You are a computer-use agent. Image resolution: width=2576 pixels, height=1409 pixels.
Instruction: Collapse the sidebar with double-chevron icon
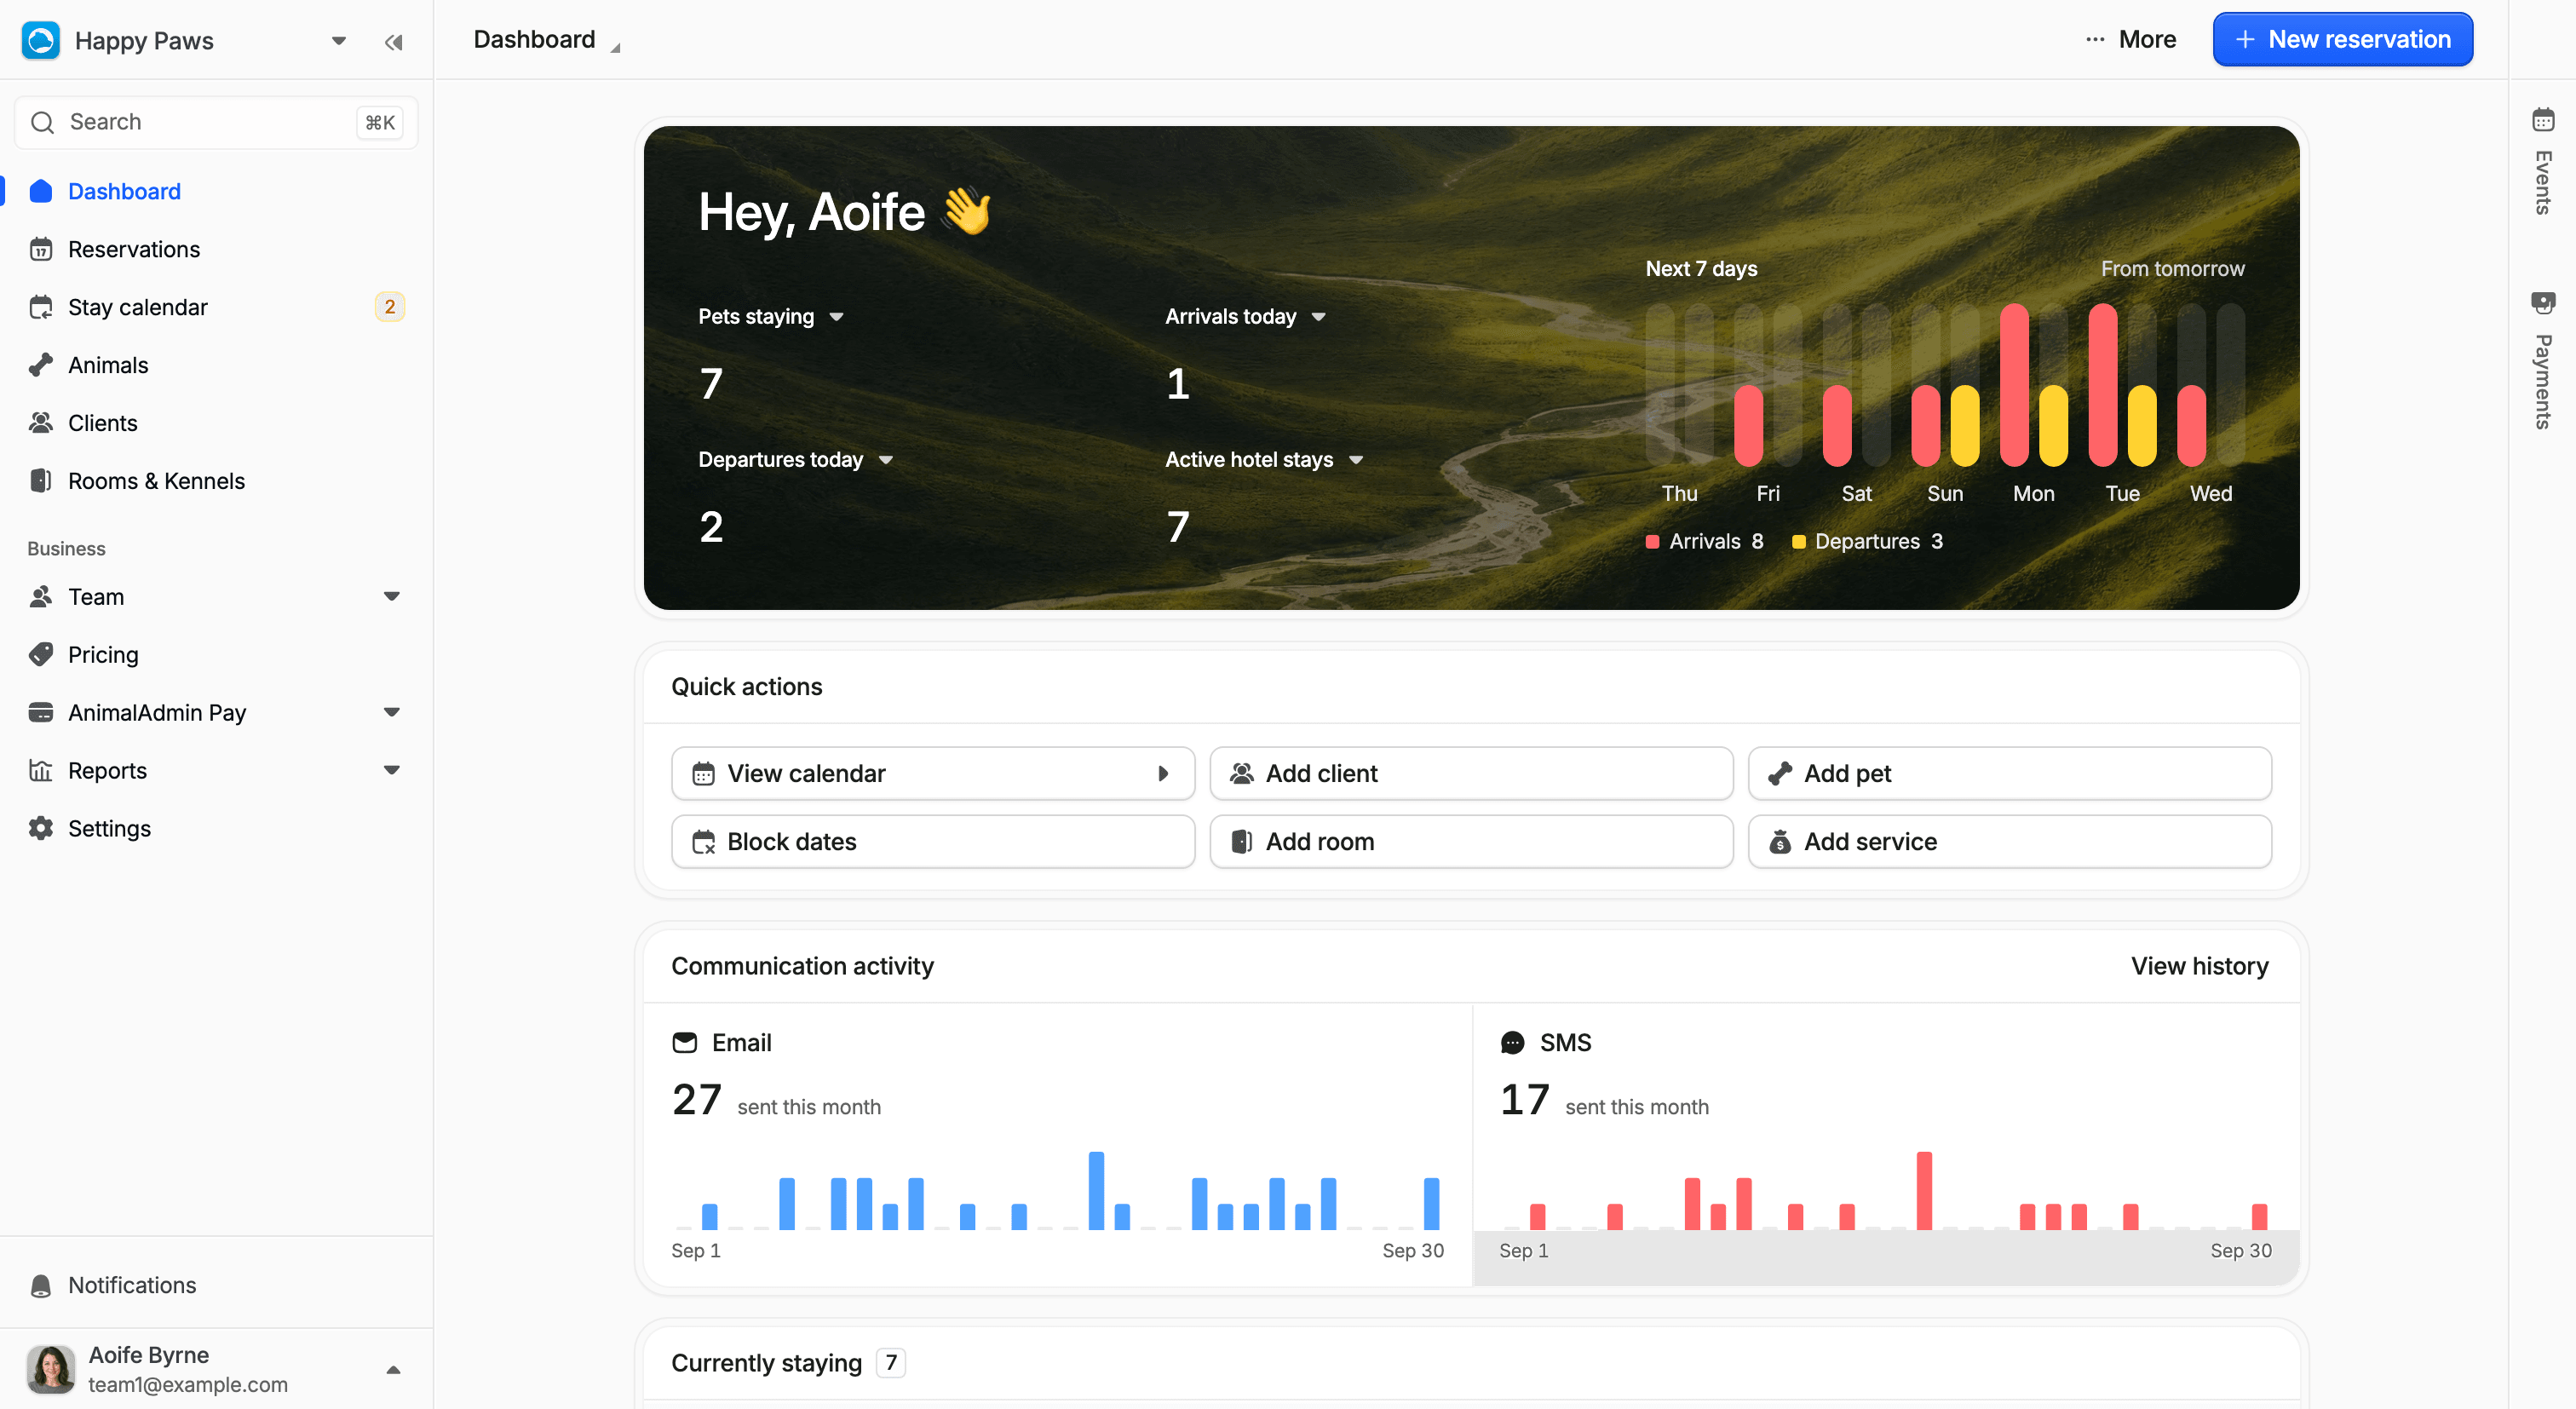(x=393, y=42)
